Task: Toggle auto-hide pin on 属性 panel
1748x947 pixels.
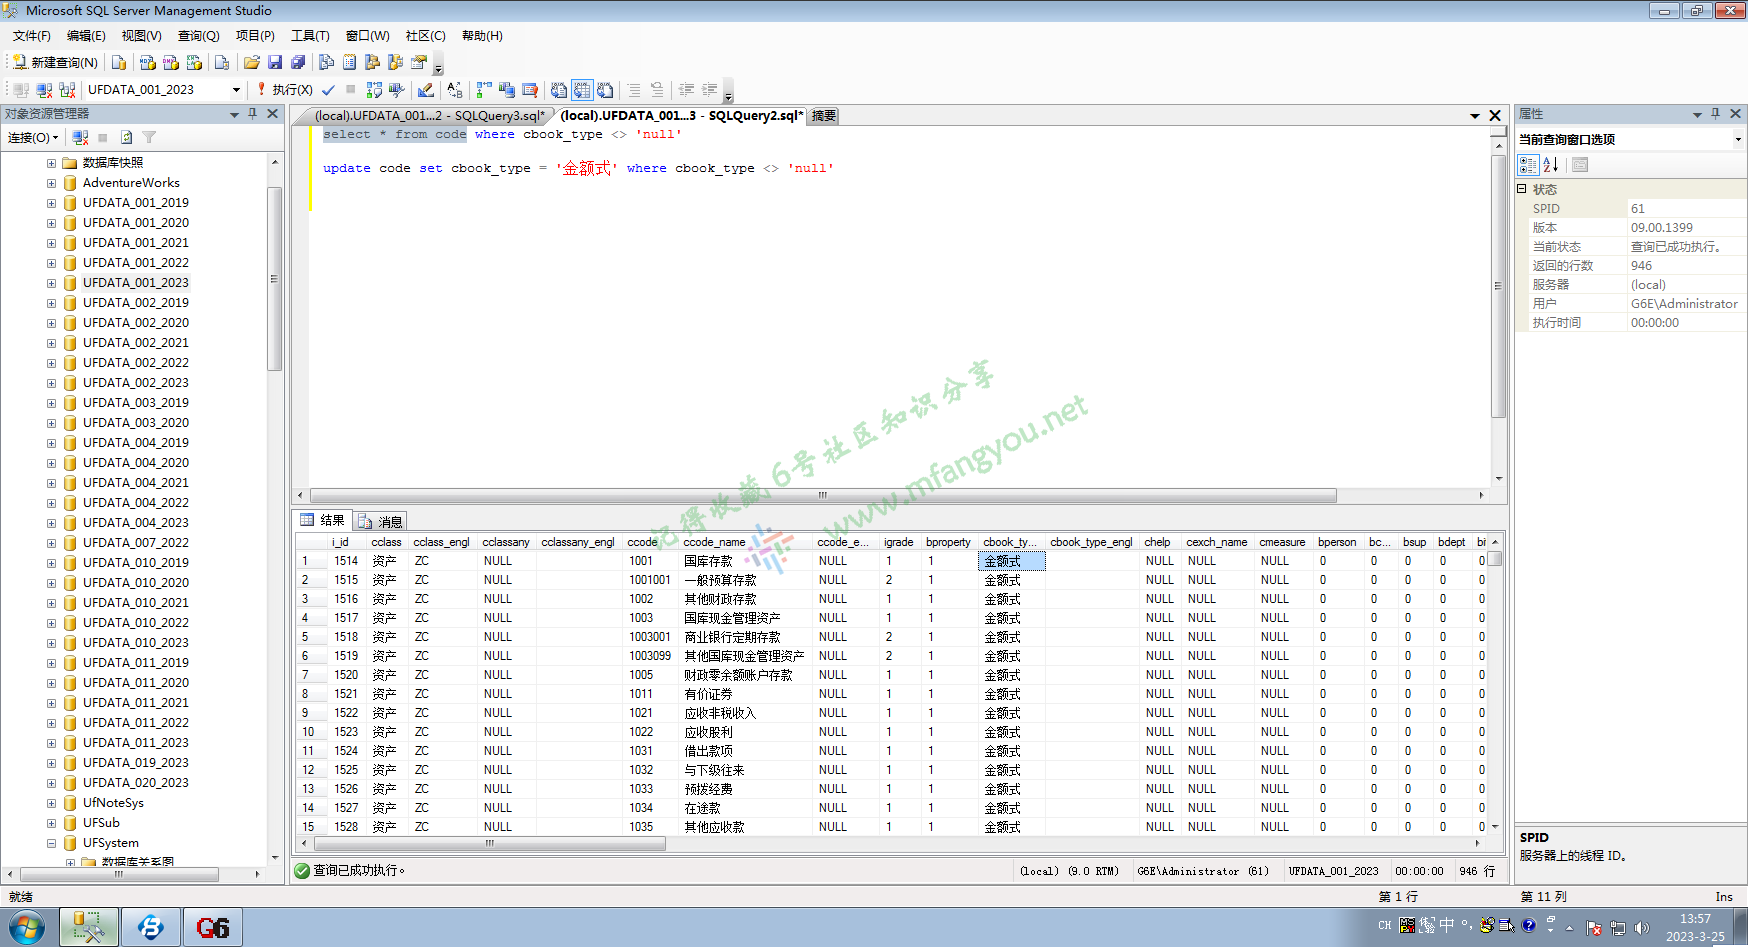Action: [x=1716, y=114]
